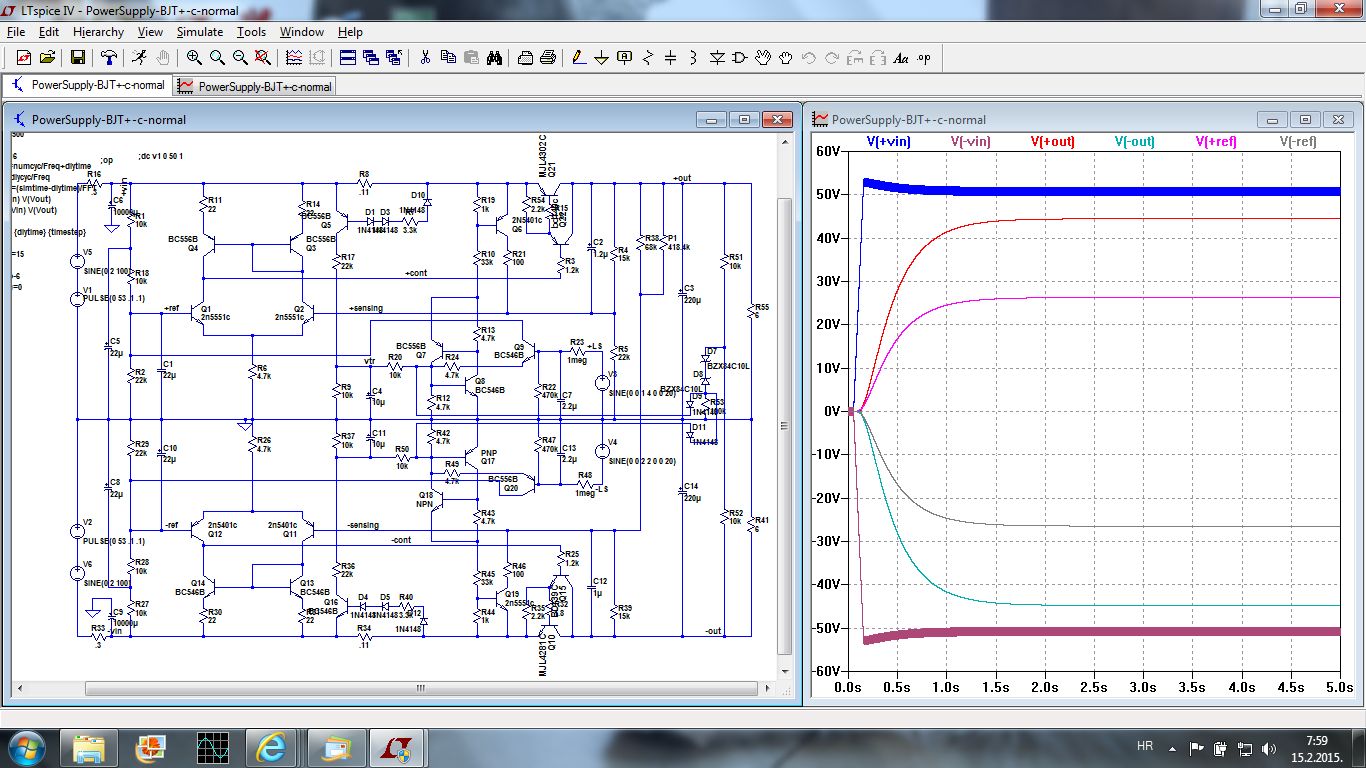Cascade windows toolbar icon
Image resolution: width=1366 pixels, height=768 pixels.
pyautogui.click(x=394, y=58)
